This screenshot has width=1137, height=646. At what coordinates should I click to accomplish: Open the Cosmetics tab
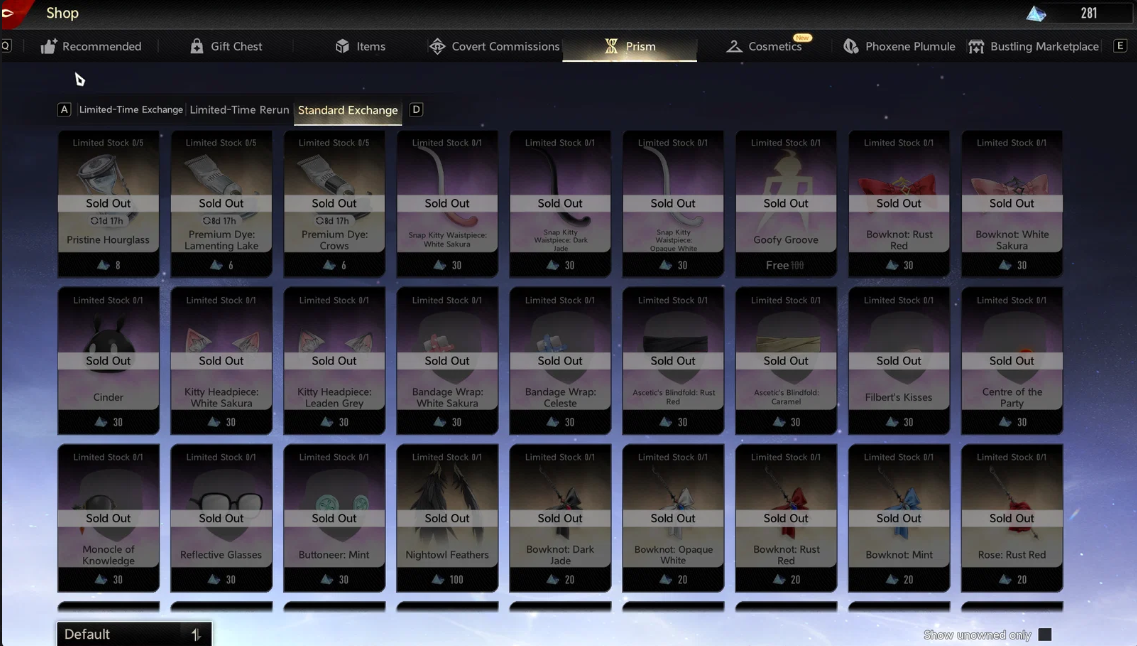(764, 46)
